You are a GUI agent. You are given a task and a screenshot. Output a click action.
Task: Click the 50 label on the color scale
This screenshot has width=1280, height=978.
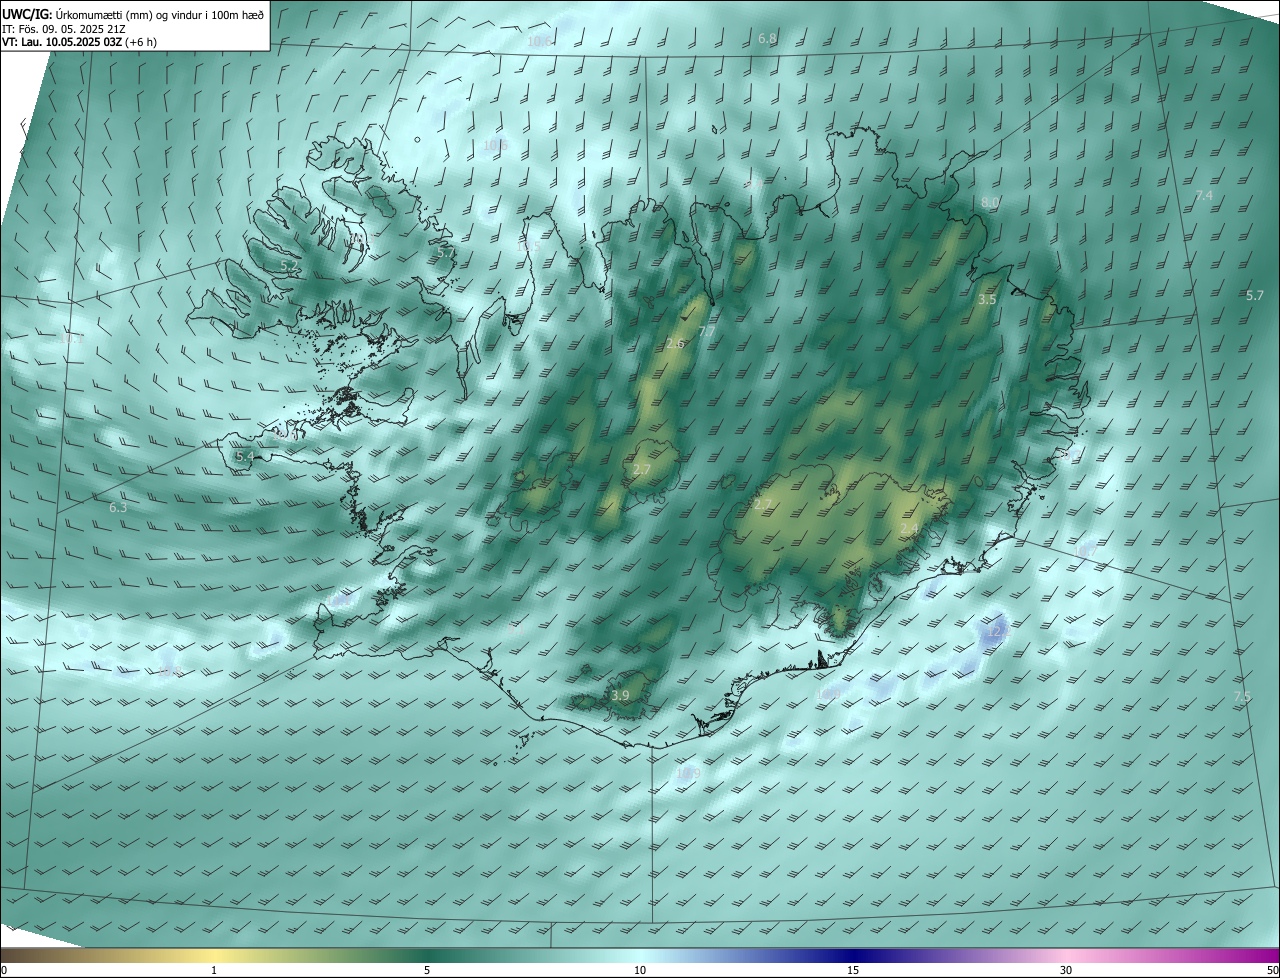click(1272, 970)
